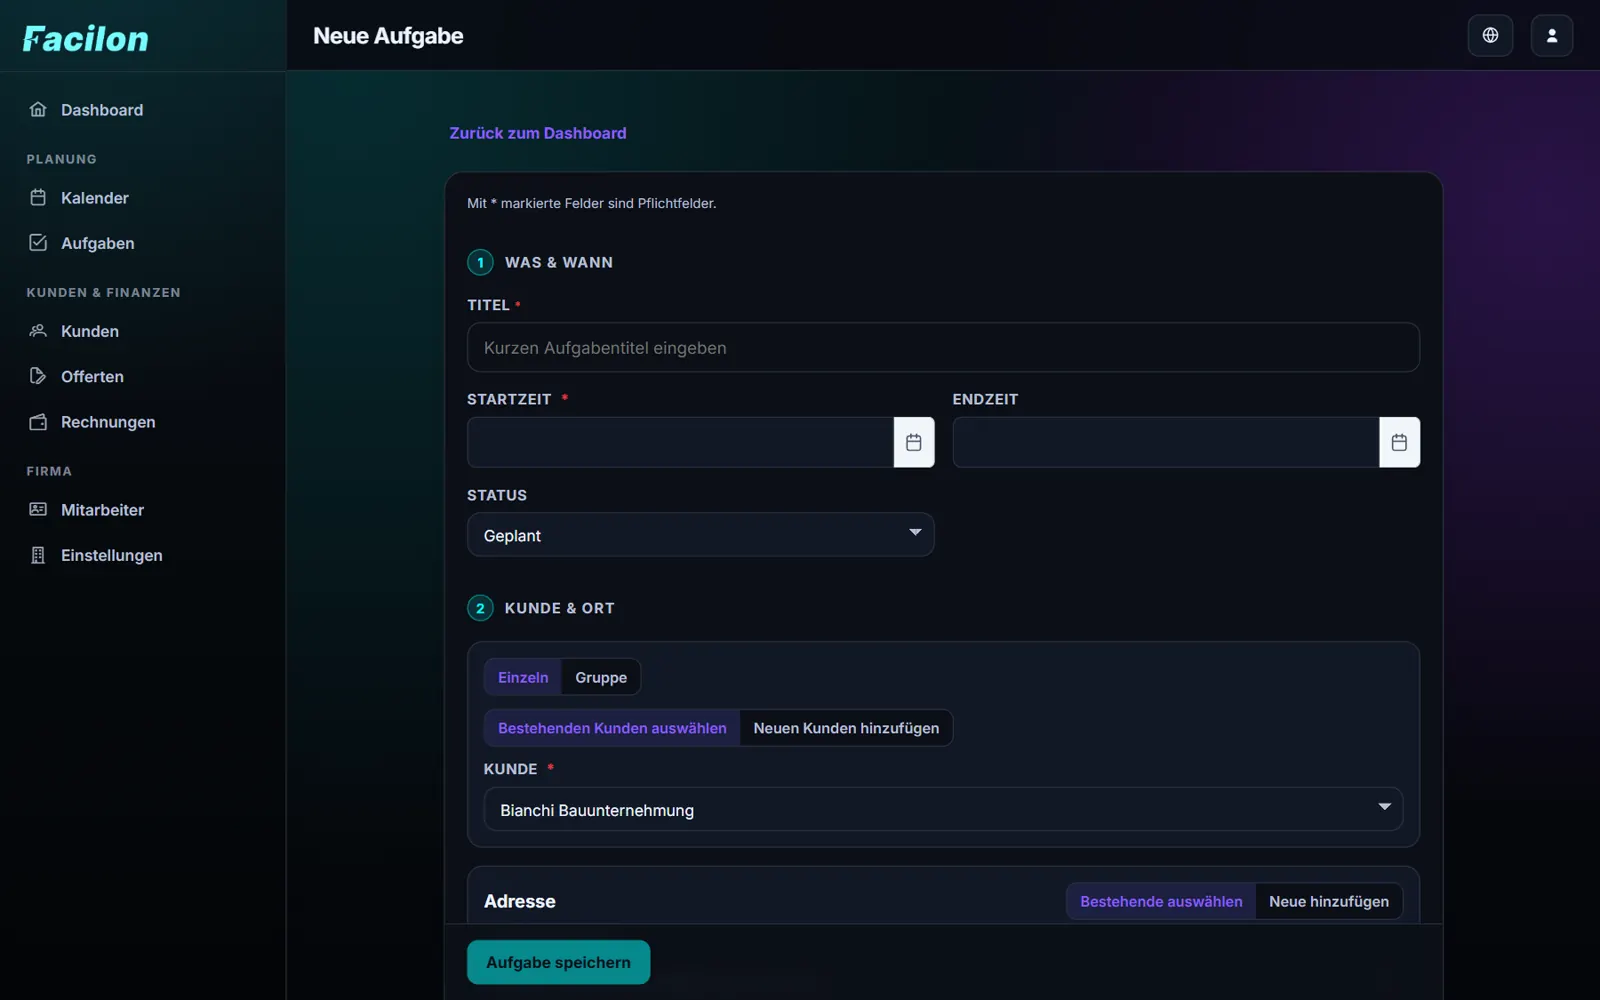This screenshot has width=1600, height=1000.
Task: Click the Facilon logo
Action: point(86,39)
